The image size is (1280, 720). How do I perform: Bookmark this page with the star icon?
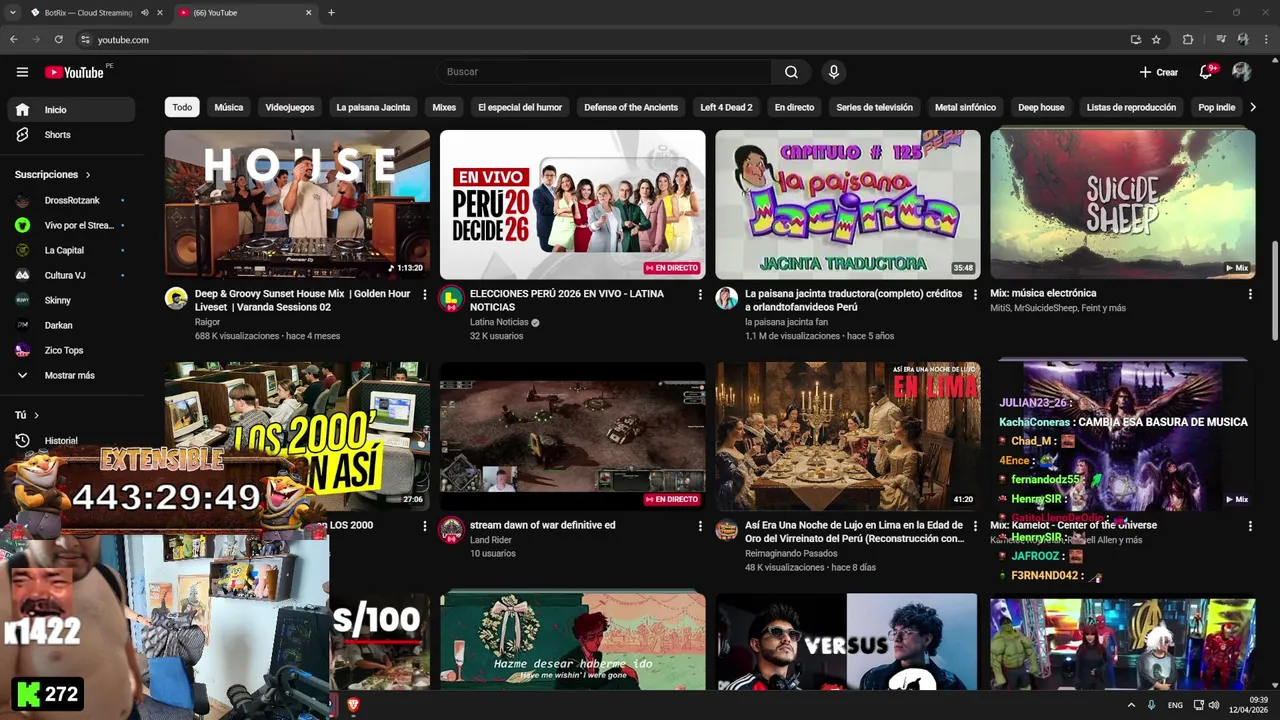(x=1156, y=40)
